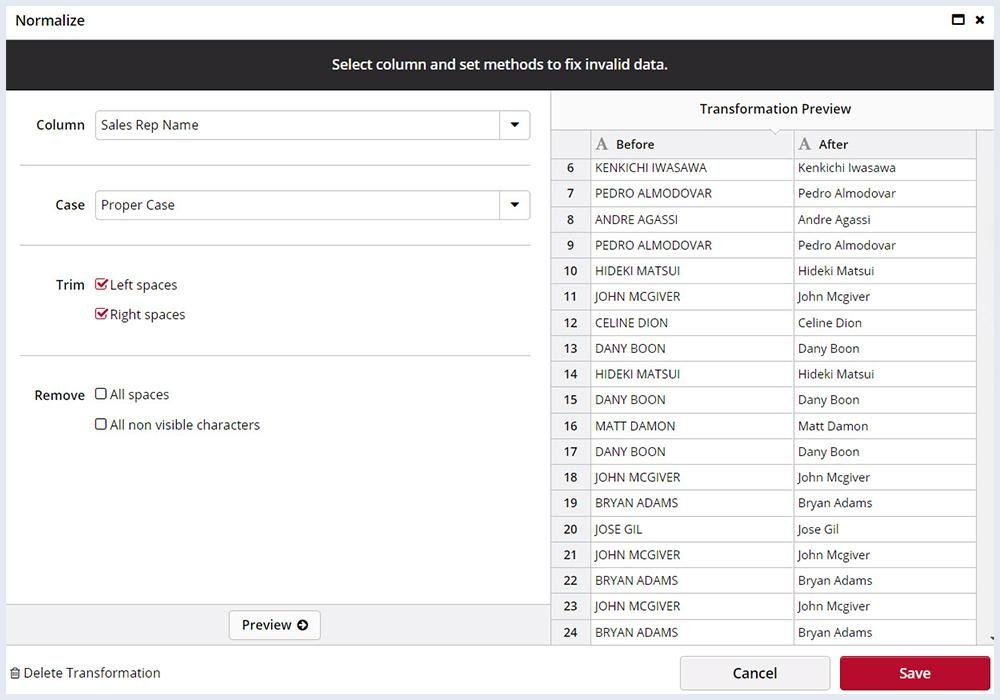This screenshot has height=700, width=1000.
Task: Click the arrow icon on Preview button
Action: 302,625
